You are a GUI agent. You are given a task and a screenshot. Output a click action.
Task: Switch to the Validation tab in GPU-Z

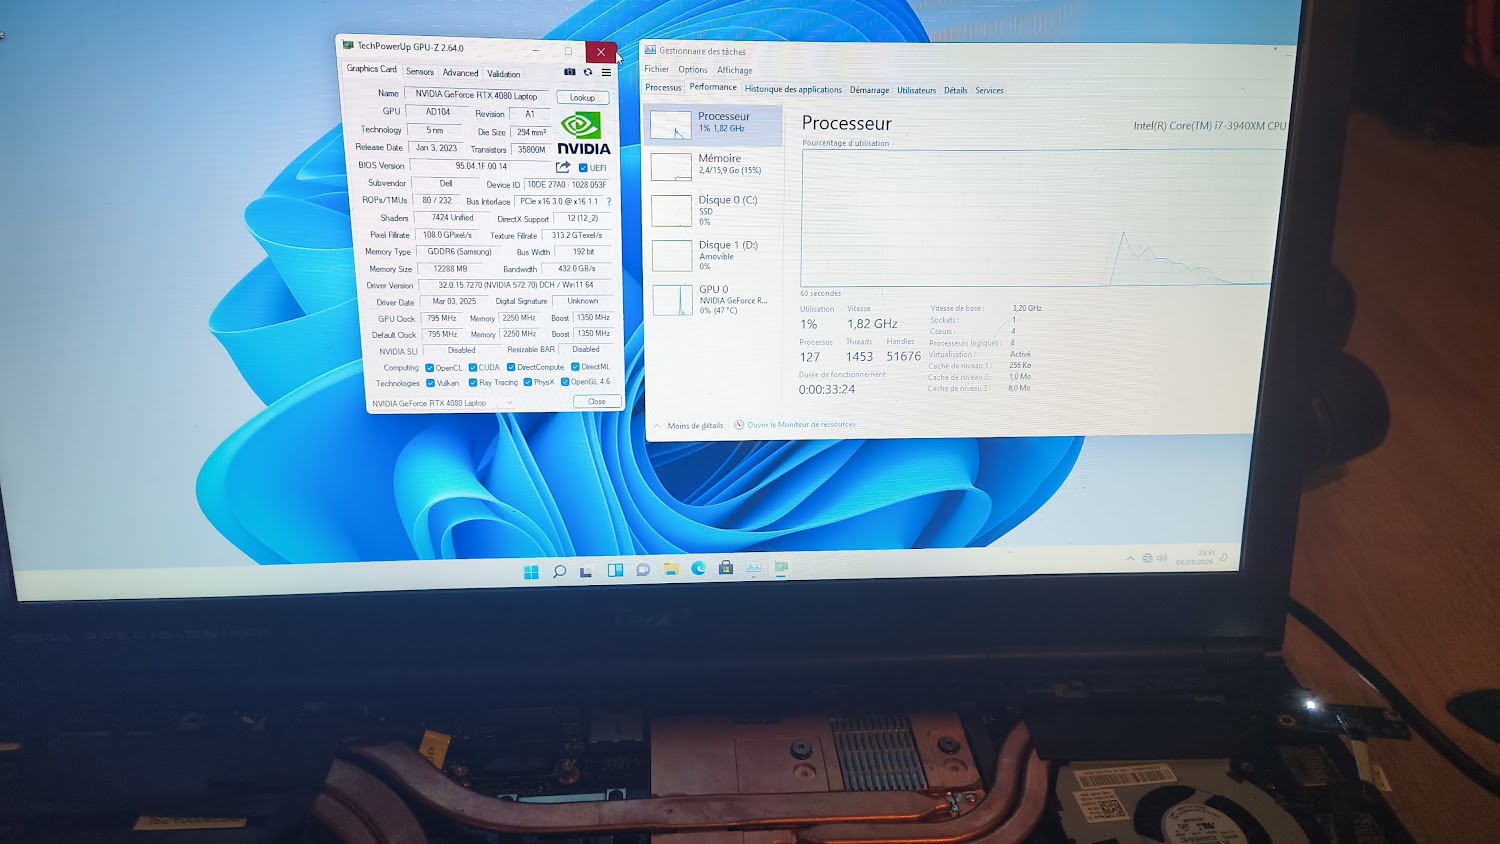503,74
